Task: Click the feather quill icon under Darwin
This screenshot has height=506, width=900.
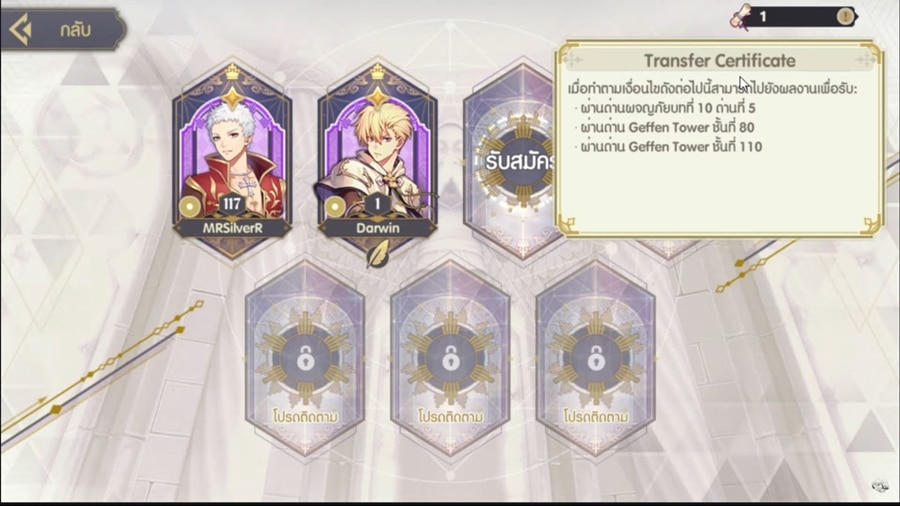Action: coord(378,253)
